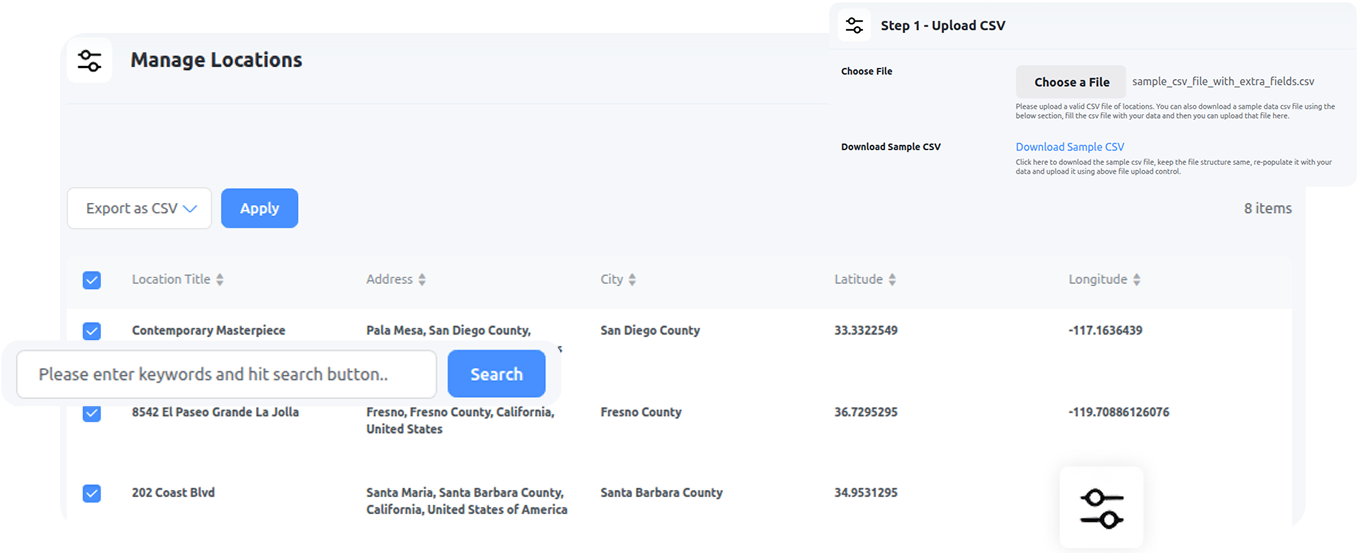Click the Choose a File button
1358x553 pixels.
(1071, 82)
